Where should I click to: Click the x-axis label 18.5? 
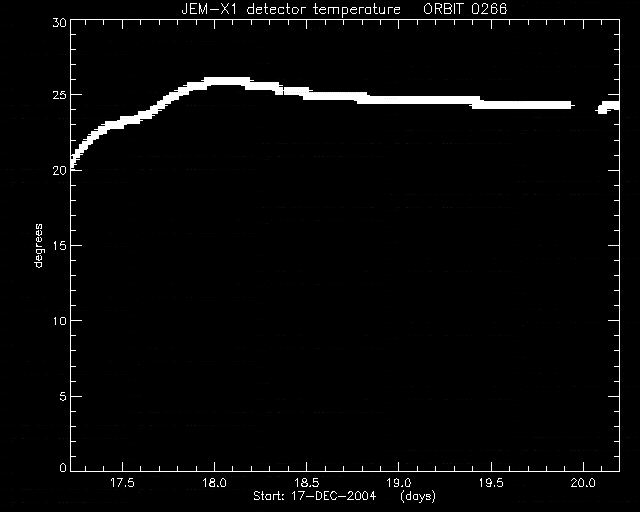[307, 483]
